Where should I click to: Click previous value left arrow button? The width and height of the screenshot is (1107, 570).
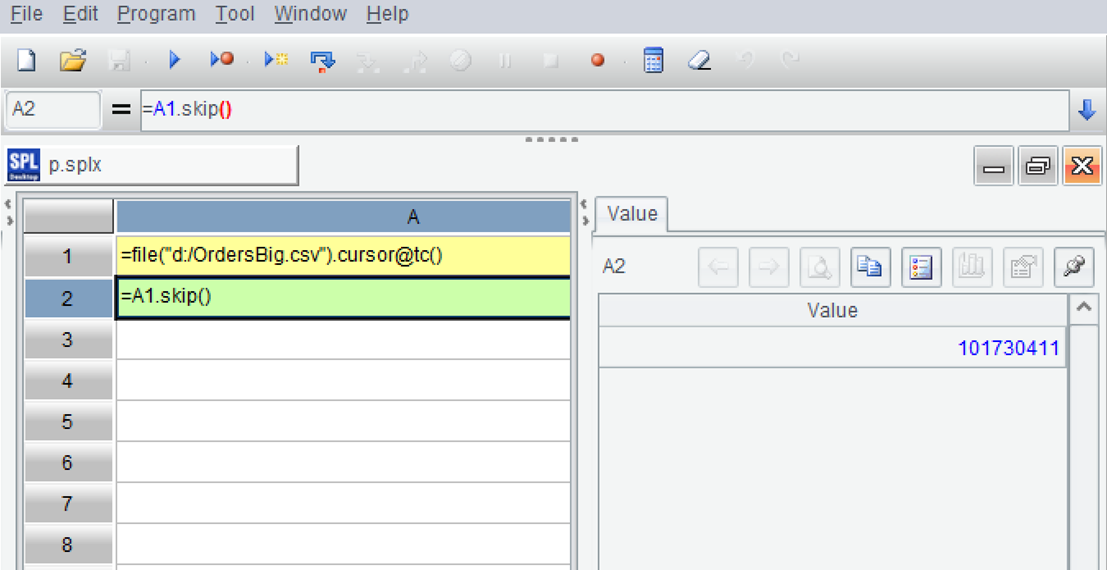coord(718,267)
